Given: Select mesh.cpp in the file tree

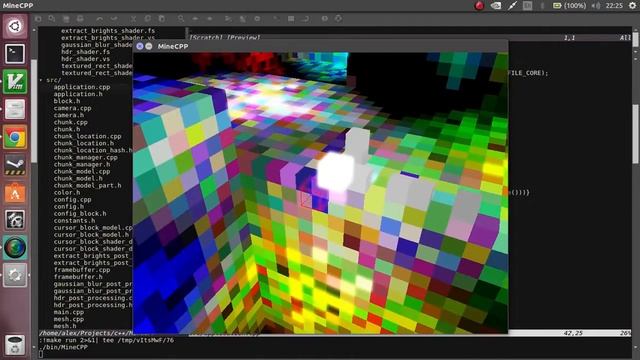Looking at the screenshot, I should (69, 319).
